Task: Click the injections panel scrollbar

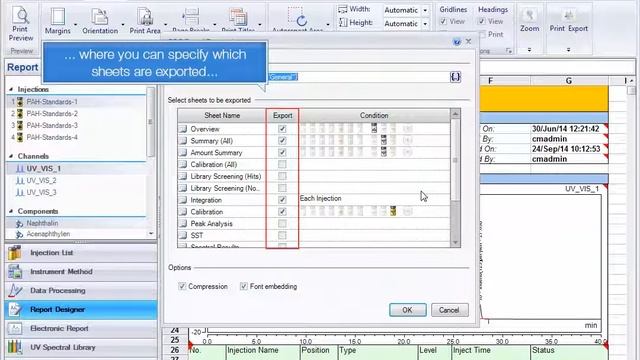Action: point(151,122)
